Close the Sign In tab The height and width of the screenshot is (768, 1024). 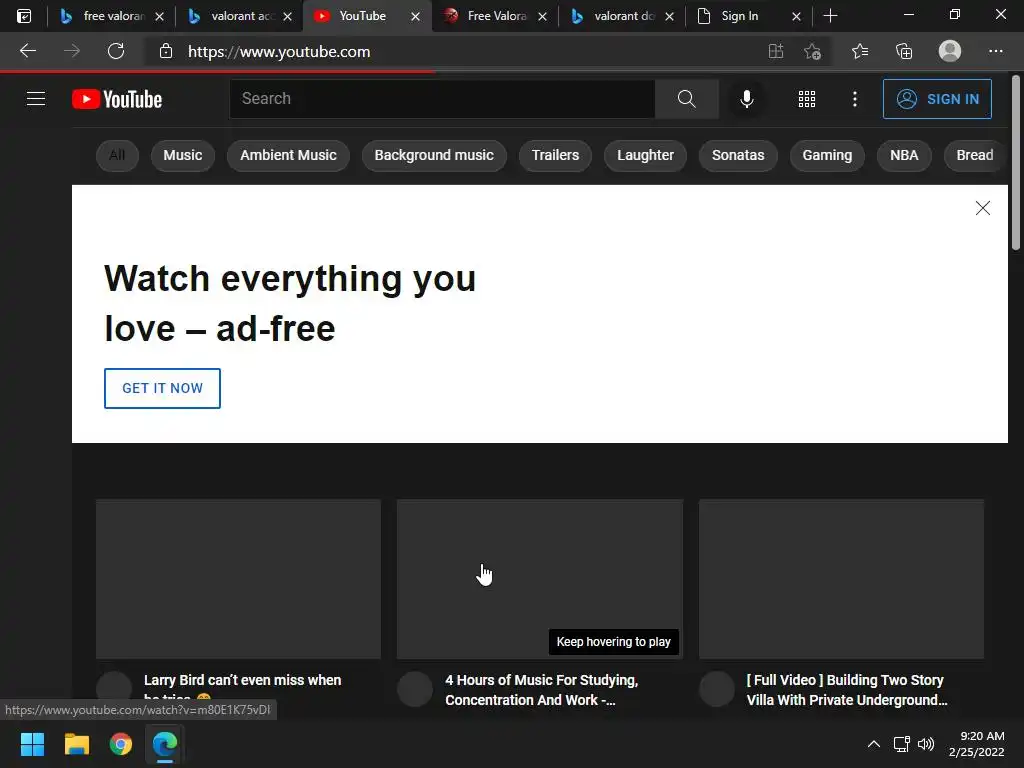pyautogui.click(x=796, y=16)
